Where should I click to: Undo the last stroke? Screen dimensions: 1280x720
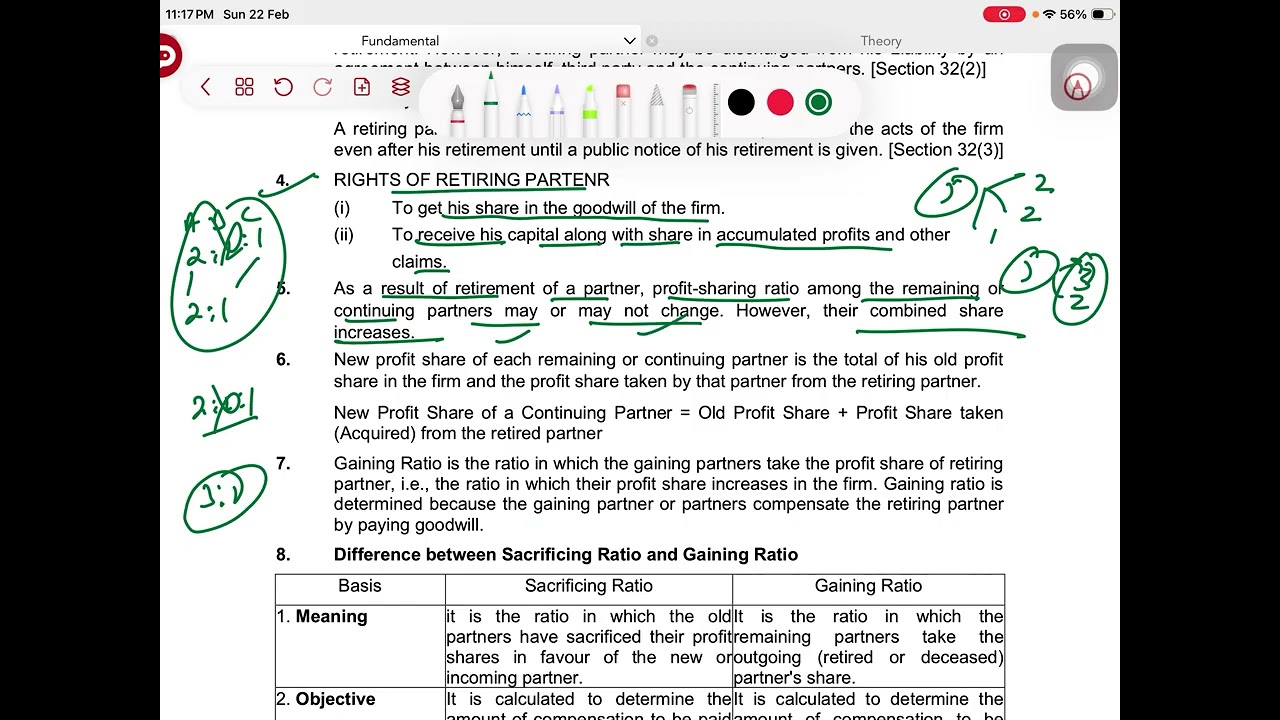[283, 87]
